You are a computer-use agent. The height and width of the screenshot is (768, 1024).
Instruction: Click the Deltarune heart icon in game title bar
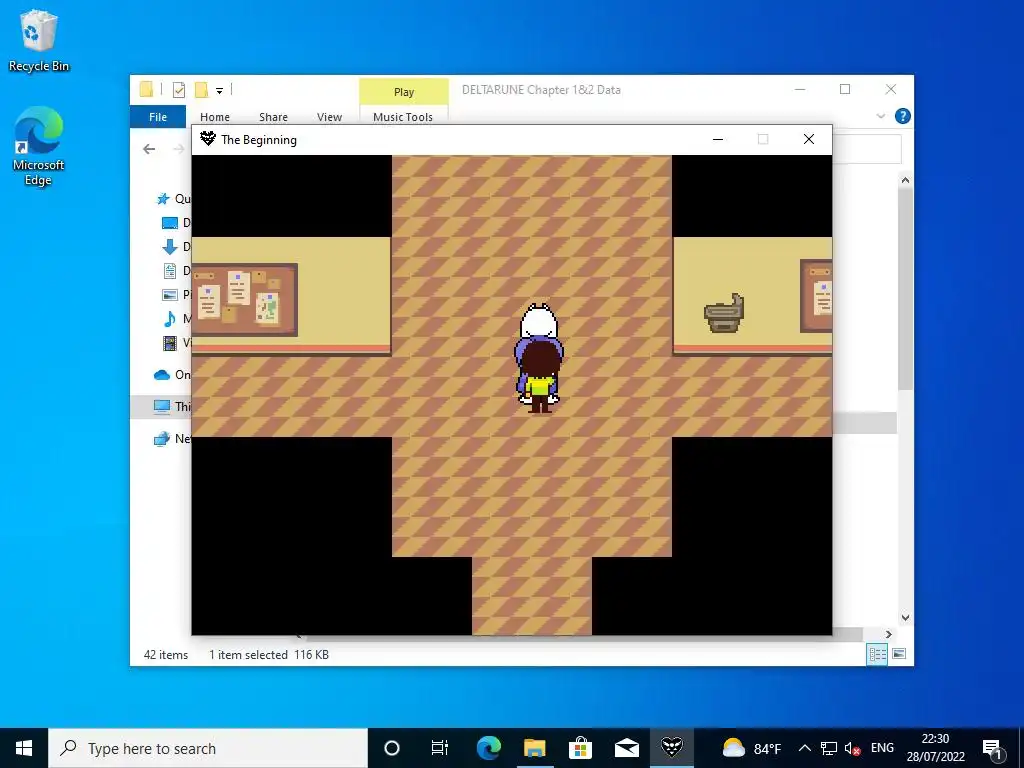point(208,138)
